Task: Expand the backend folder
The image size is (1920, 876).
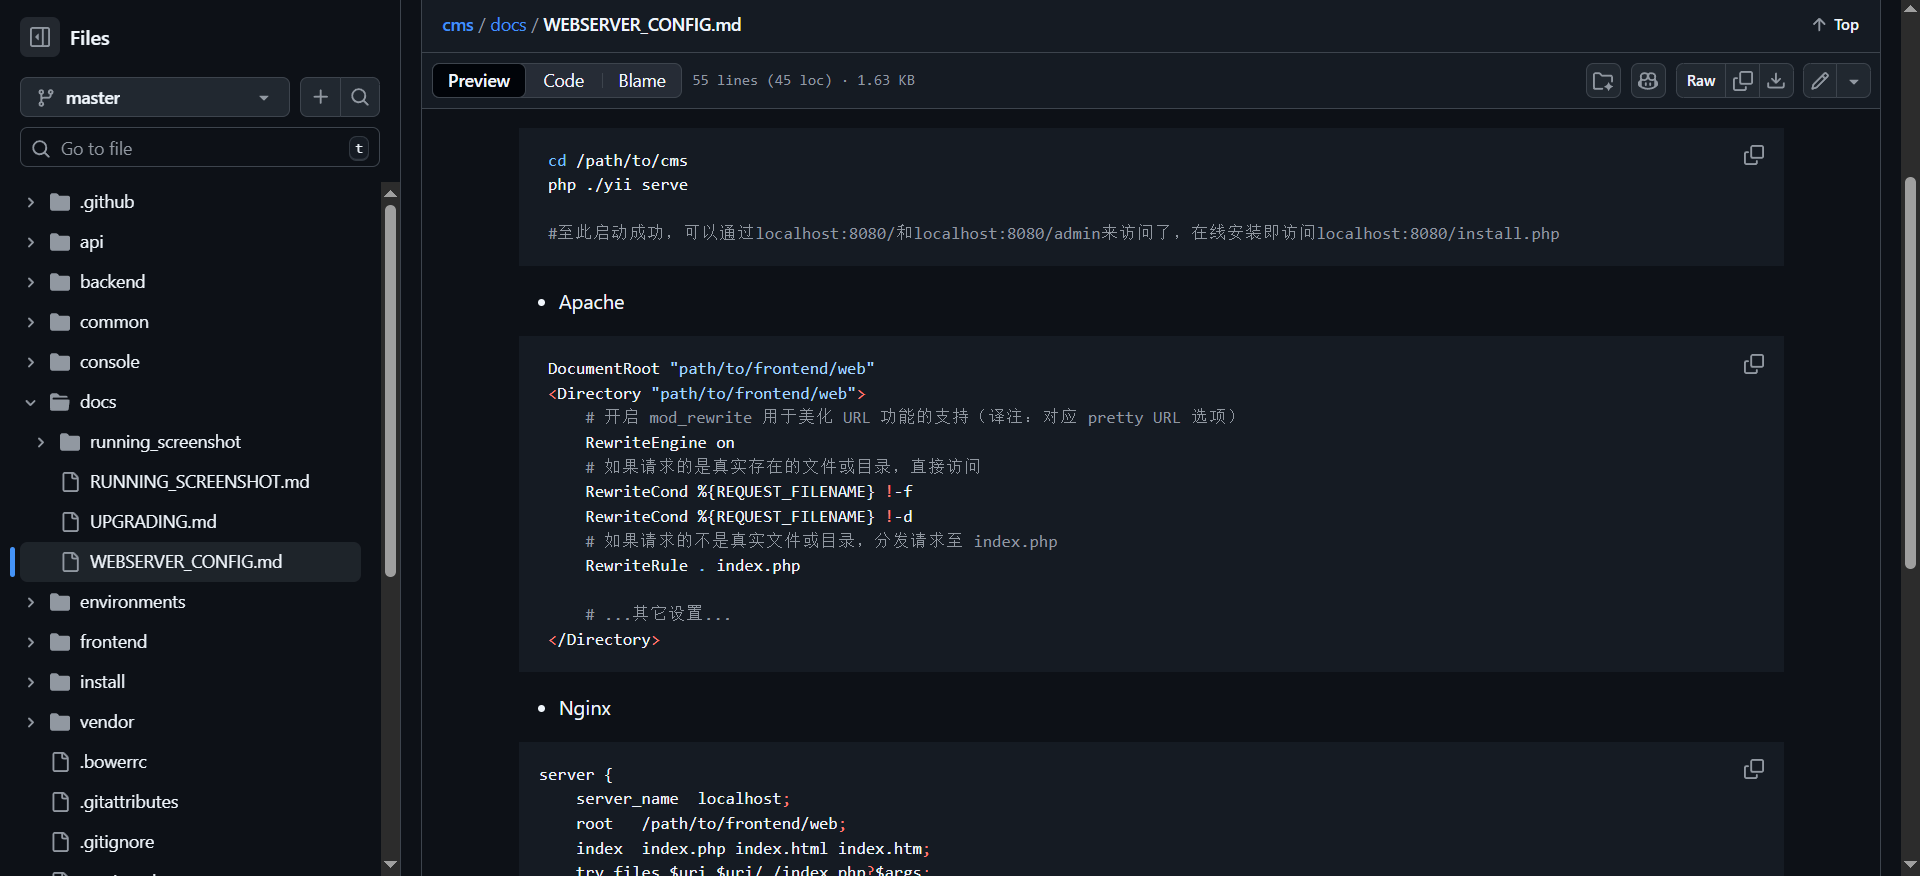Action: tap(31, 282)
